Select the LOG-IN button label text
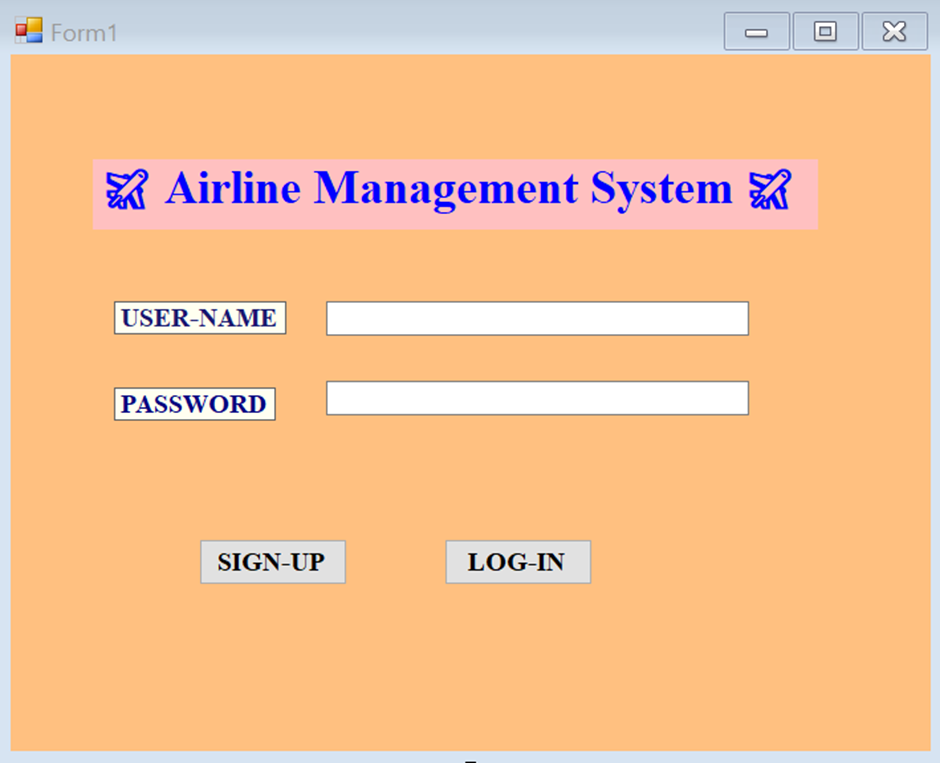 [517, 561]
